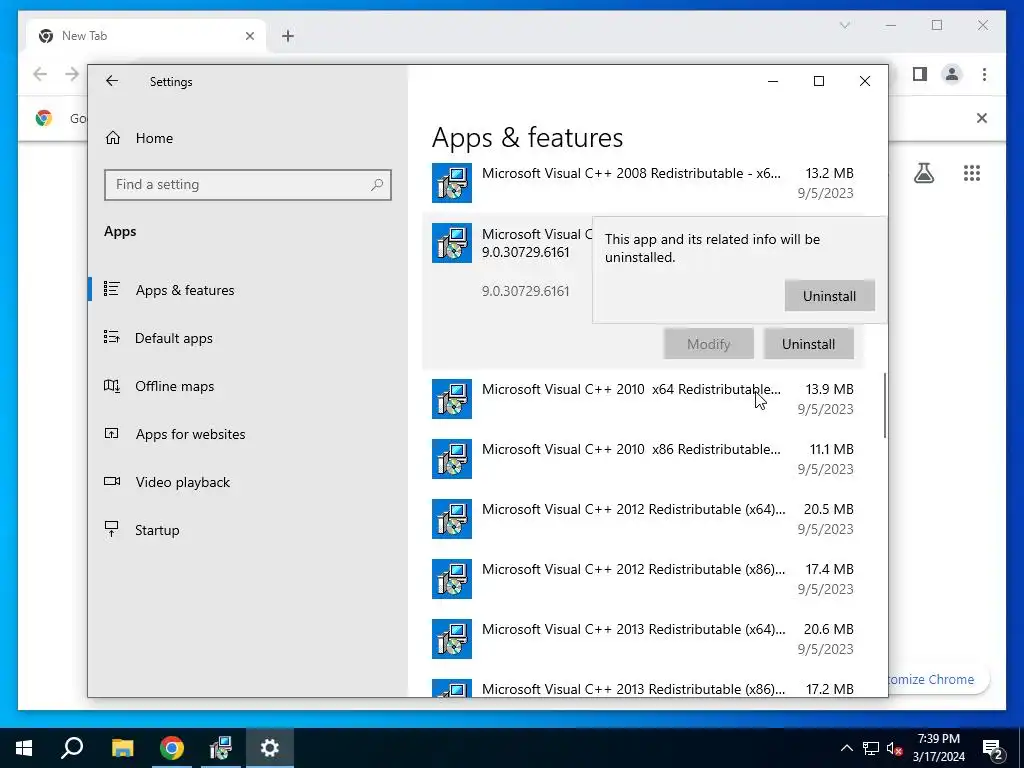Open the volume control in tray

coord(895,748)
